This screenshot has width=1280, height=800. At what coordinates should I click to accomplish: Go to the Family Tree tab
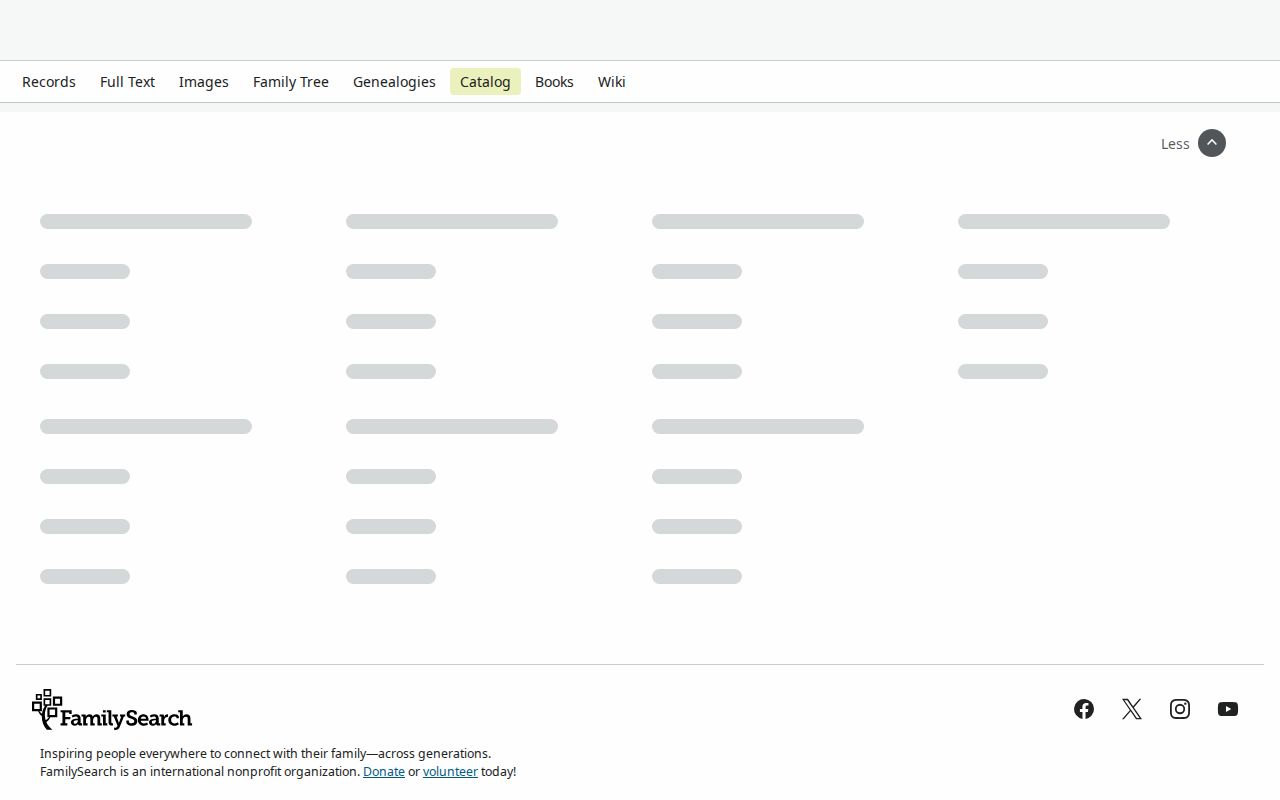pyautogui.click(x=291, y=82)
